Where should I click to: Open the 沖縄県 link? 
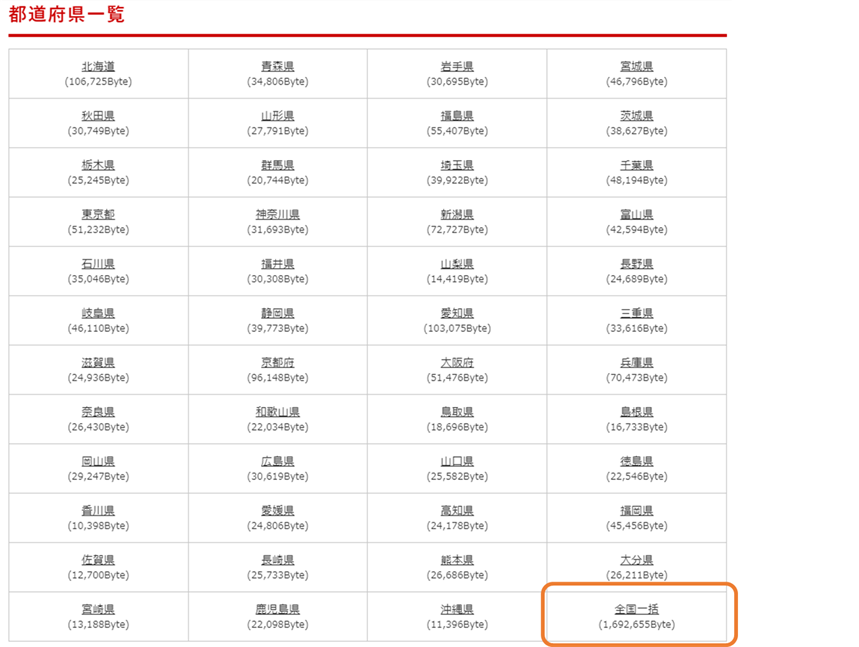(x=457, y=610)
